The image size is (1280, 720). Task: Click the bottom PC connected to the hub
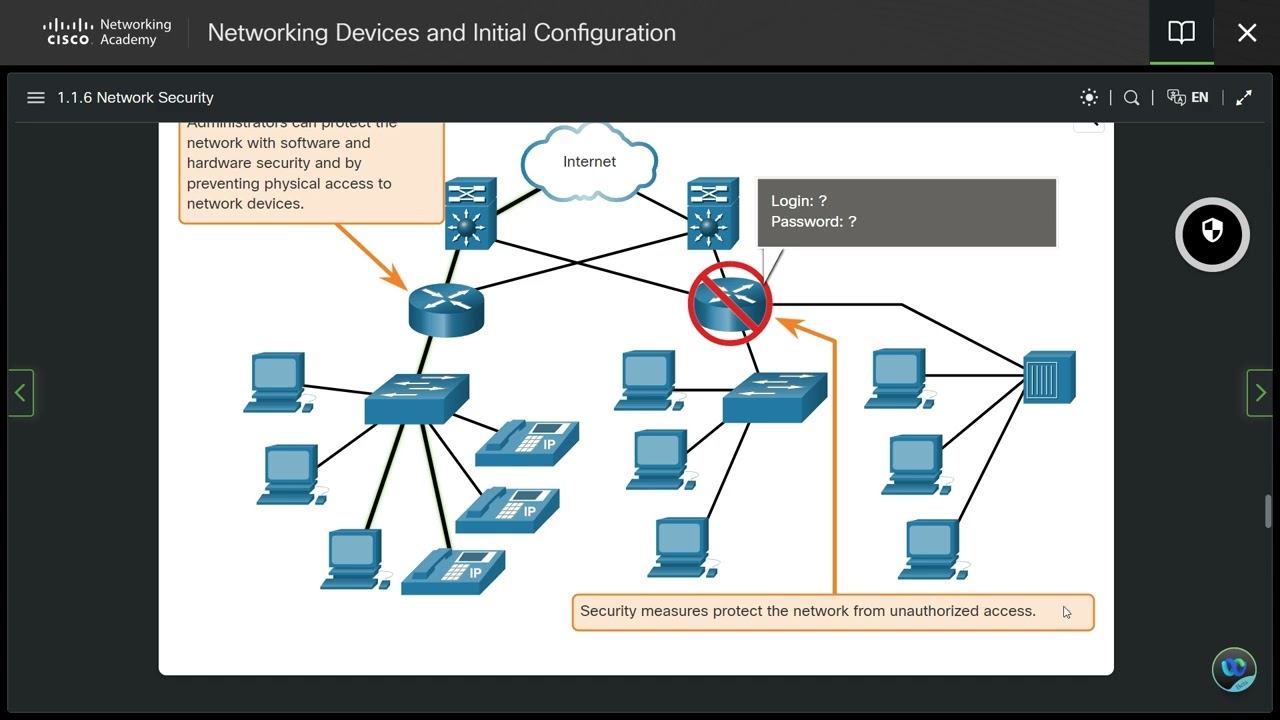[x=933, y=549]
